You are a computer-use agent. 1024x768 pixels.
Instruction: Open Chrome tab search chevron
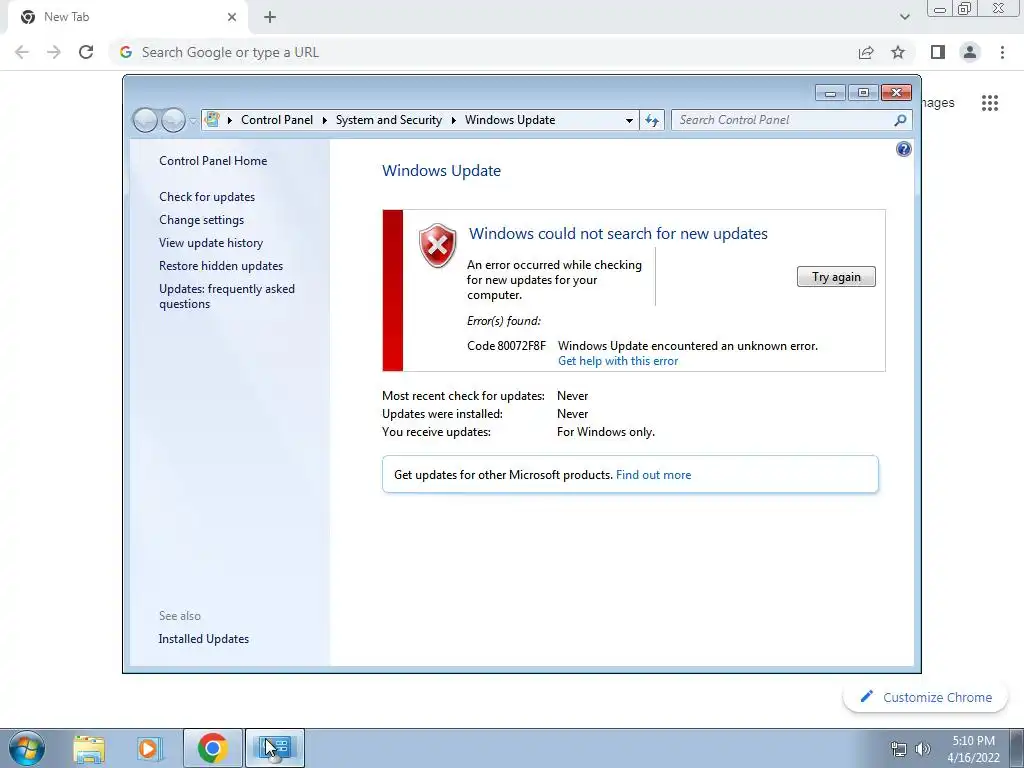[x=904, y=17]
